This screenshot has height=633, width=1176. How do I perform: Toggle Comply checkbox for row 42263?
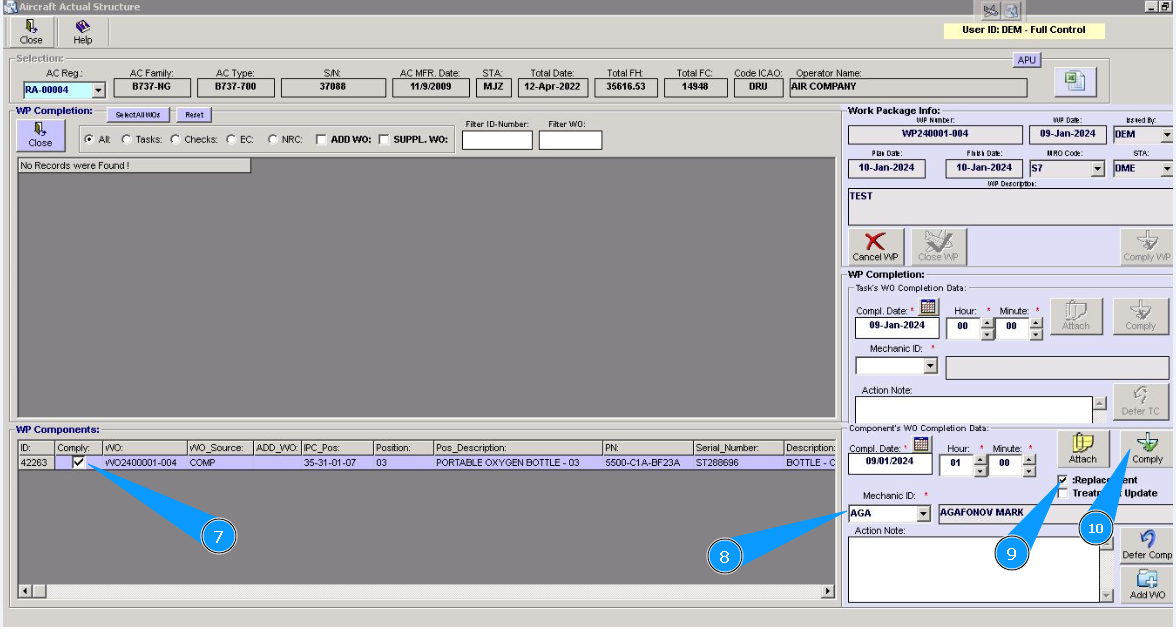pos(79,462)
